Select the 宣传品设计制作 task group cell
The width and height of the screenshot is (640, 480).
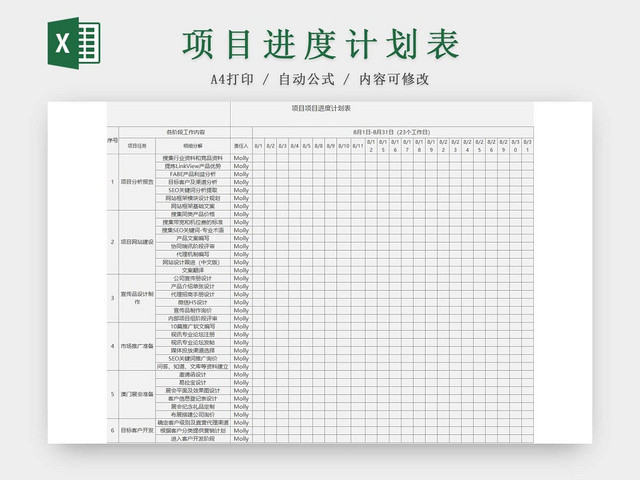(x=137, y=298)
